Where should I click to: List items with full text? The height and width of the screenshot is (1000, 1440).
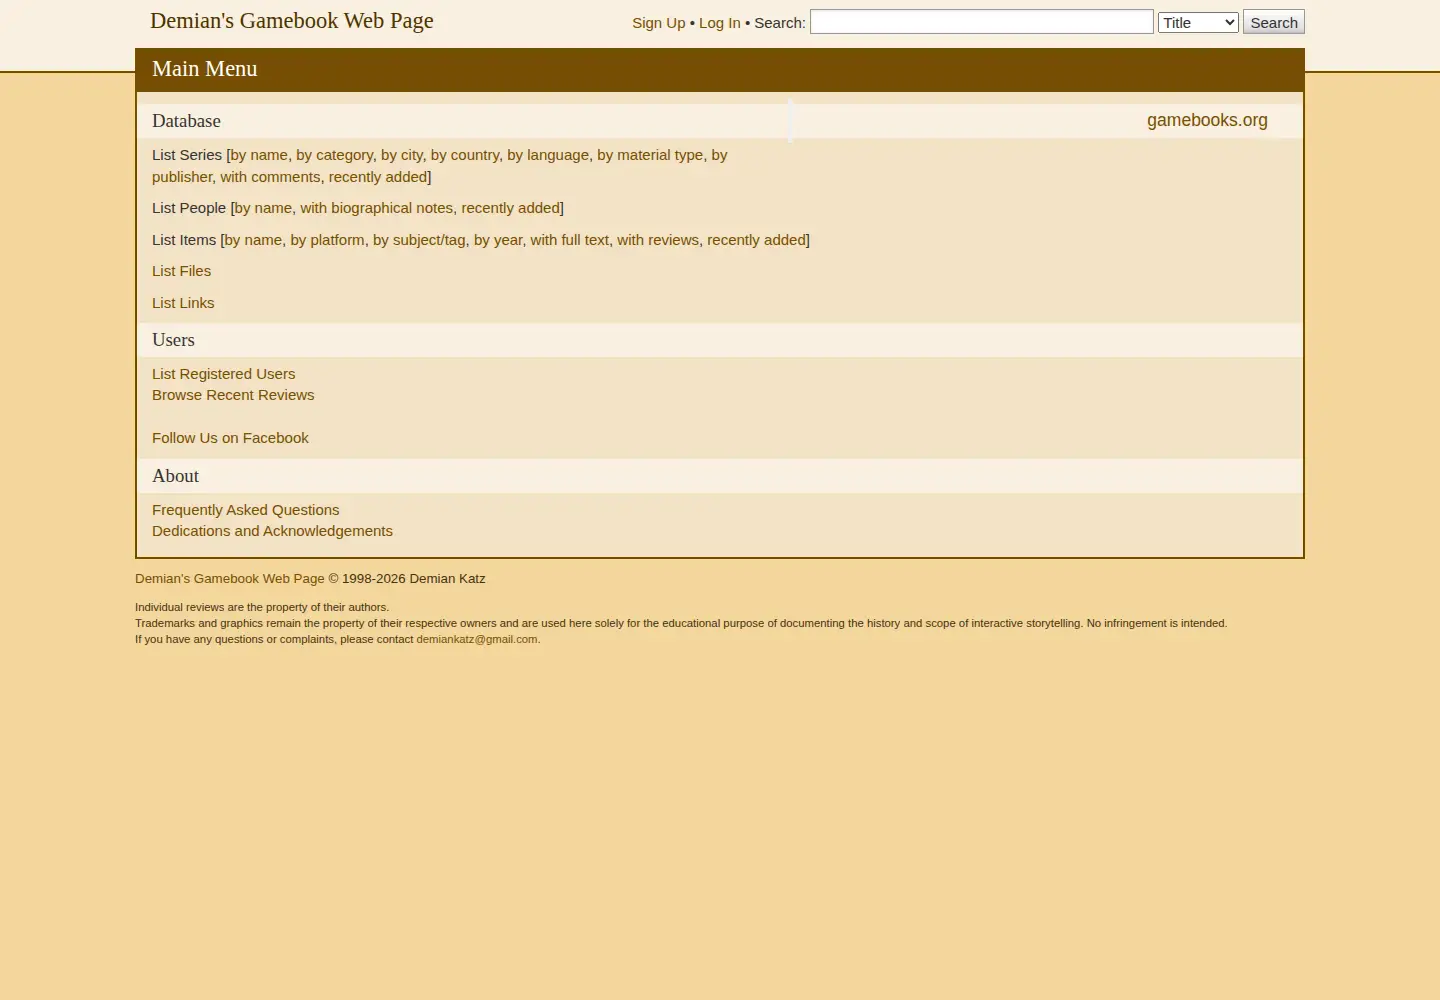(x=570, y=240)
